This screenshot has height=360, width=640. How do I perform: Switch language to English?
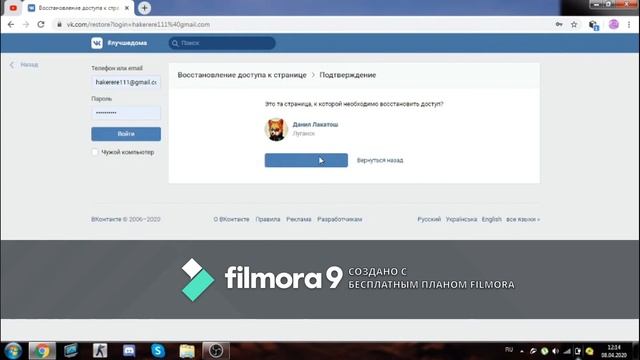(491, 219)
